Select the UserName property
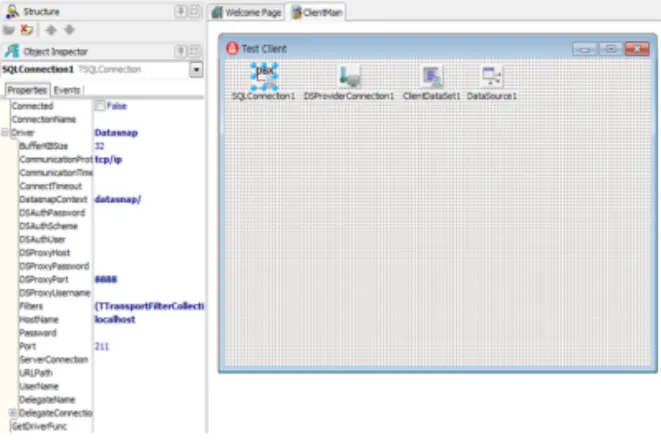This screenshot has width=661, height=440. coord(39,386)
